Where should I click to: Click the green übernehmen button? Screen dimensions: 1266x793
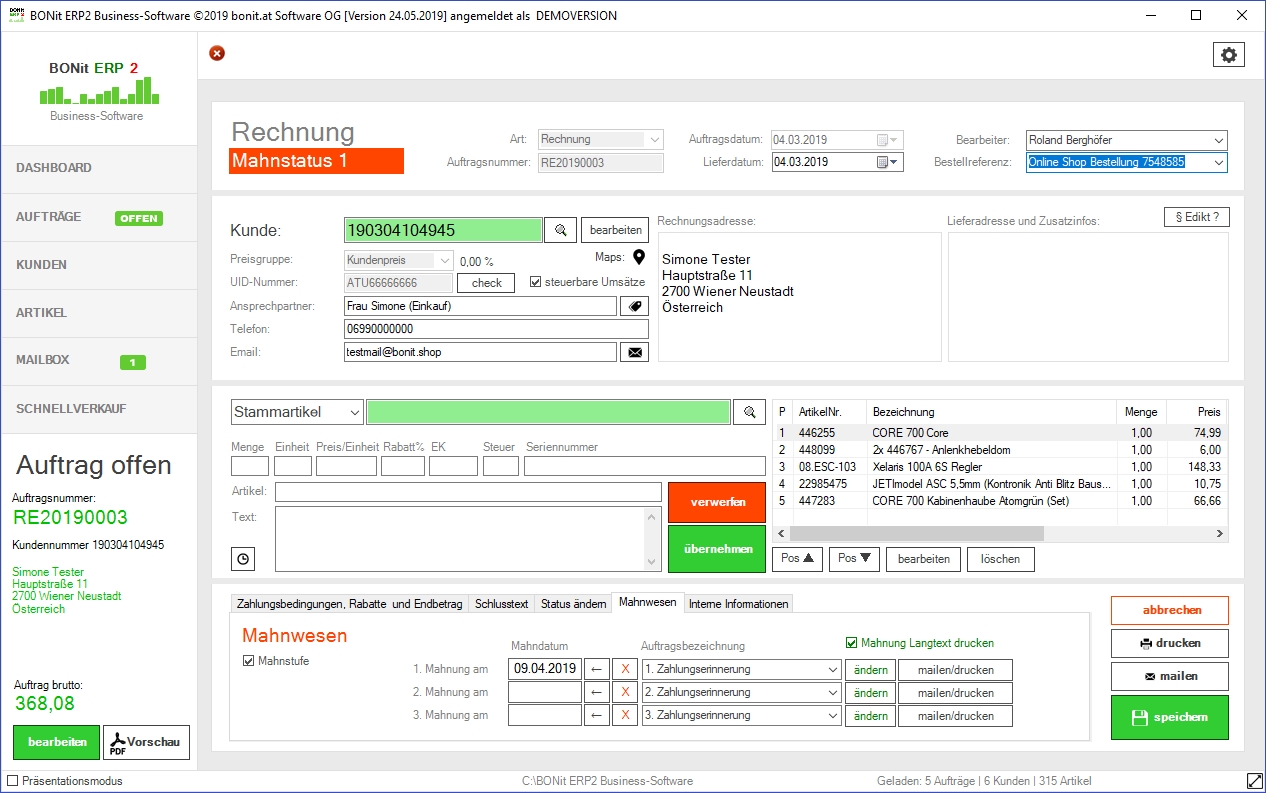click(717, 549)
